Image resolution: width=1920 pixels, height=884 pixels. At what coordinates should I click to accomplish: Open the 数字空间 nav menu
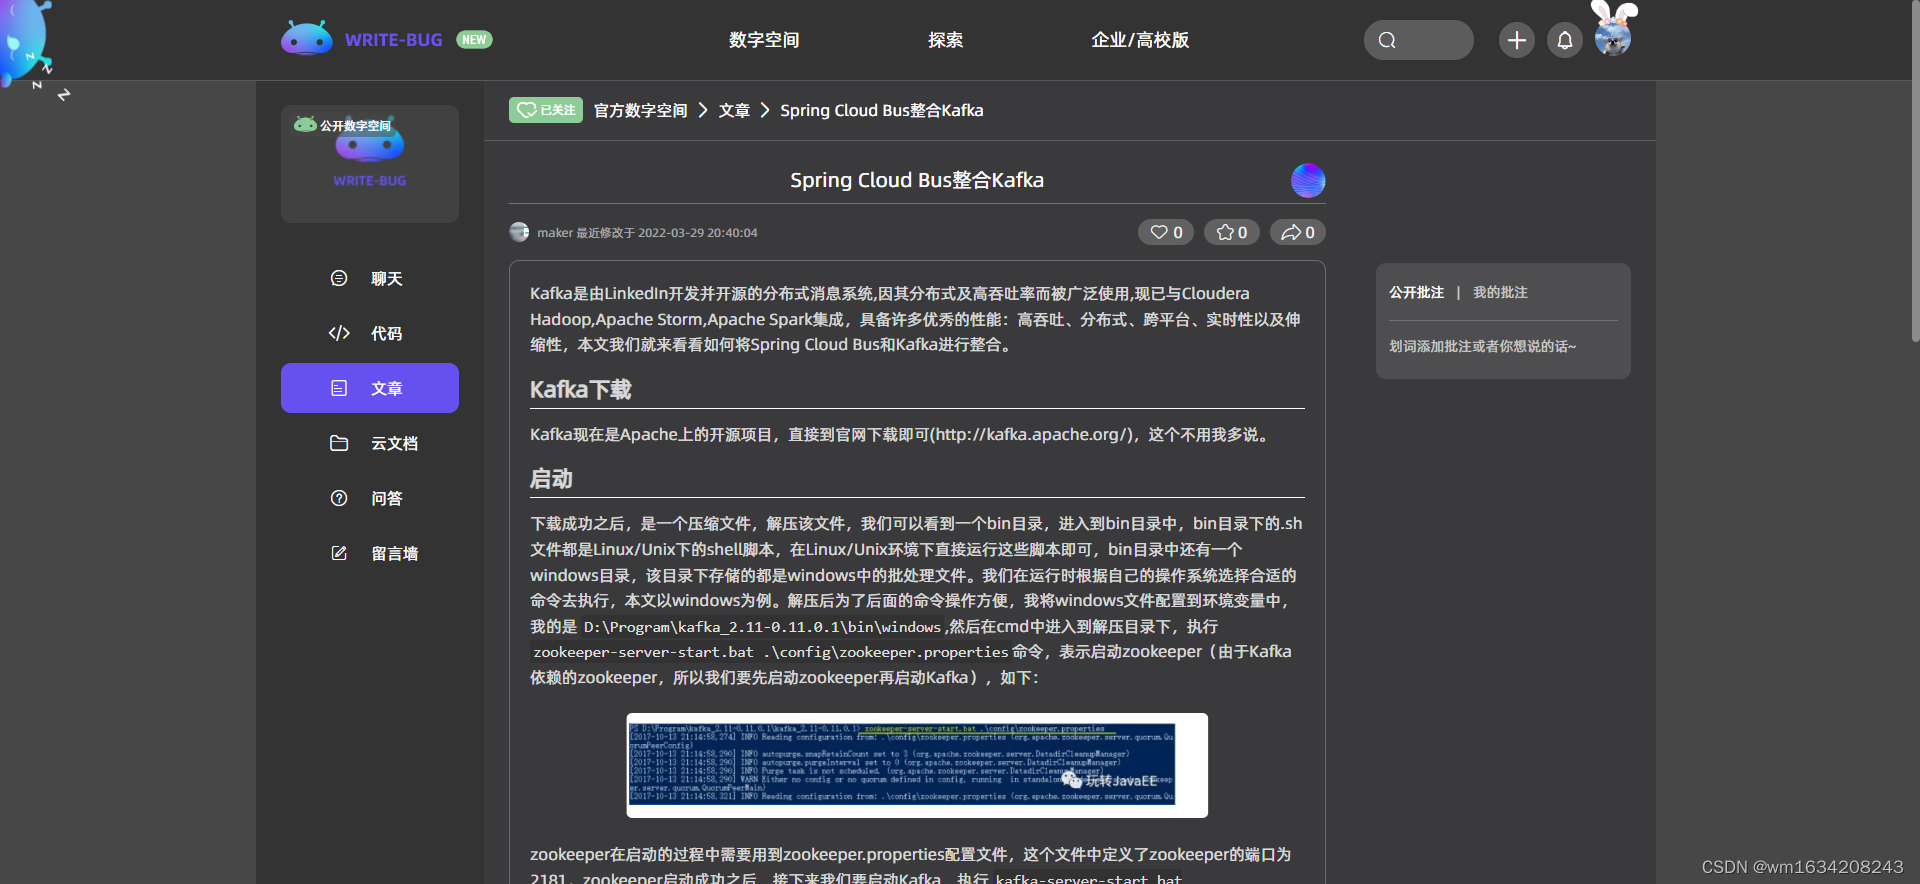[x=764, y=40]
